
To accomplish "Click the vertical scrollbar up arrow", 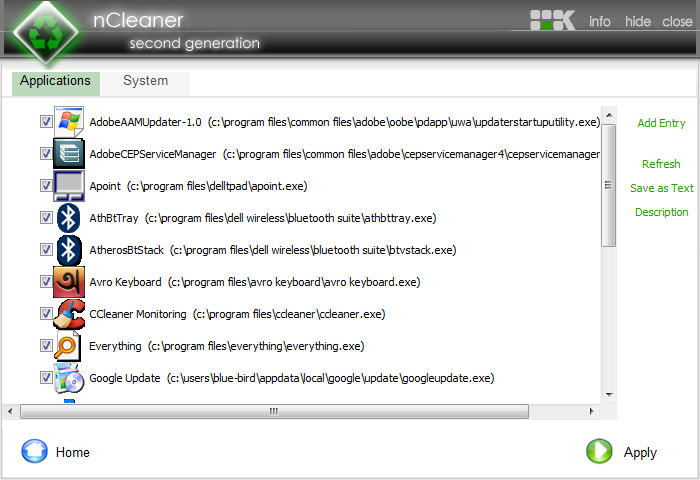I will pos(608,115).
